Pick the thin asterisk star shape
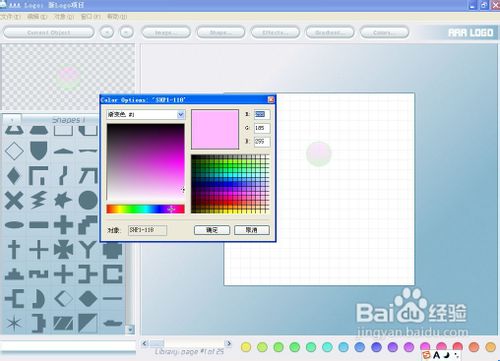500x361 pixels. (14, 323)
